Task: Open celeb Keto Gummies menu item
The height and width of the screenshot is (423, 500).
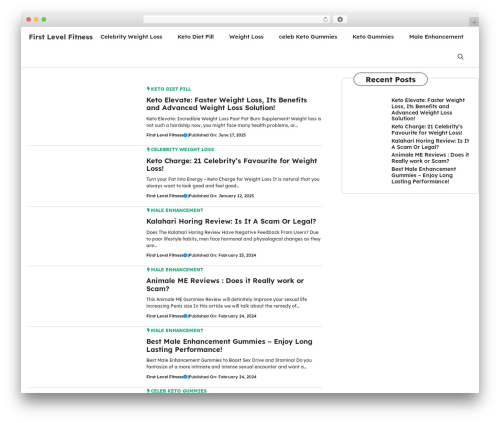Action: (x=308, y=37)
